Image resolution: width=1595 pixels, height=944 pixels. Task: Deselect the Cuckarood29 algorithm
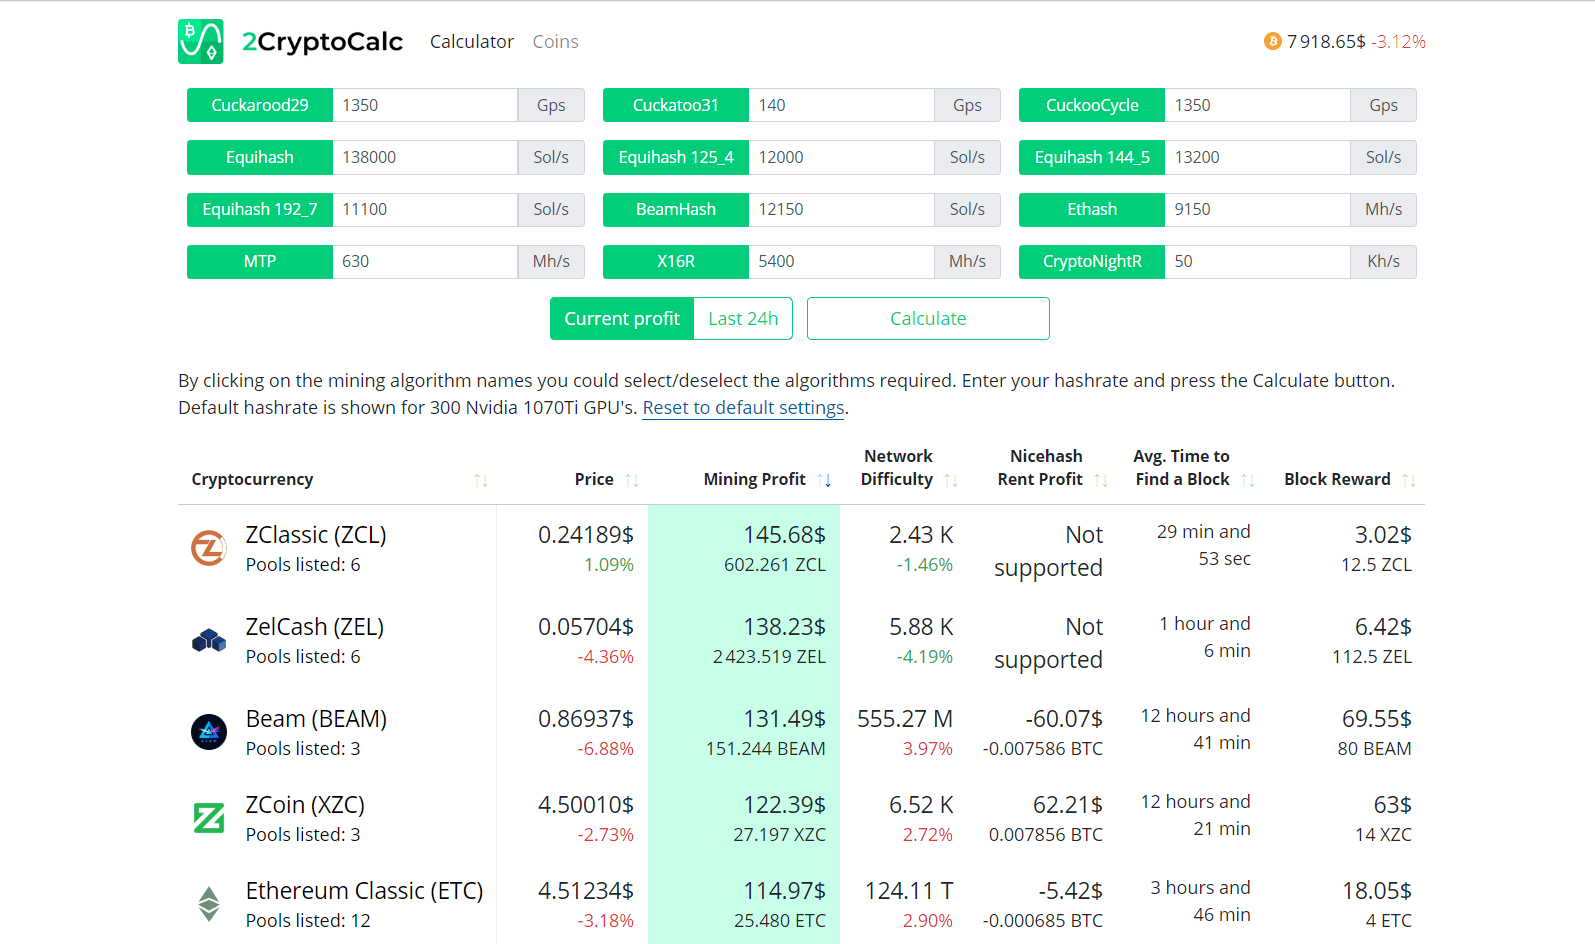tap(260, 105)
